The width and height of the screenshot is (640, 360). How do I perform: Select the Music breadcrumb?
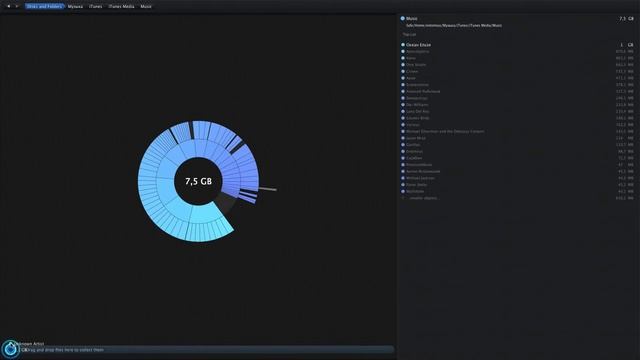pos(146,7)
